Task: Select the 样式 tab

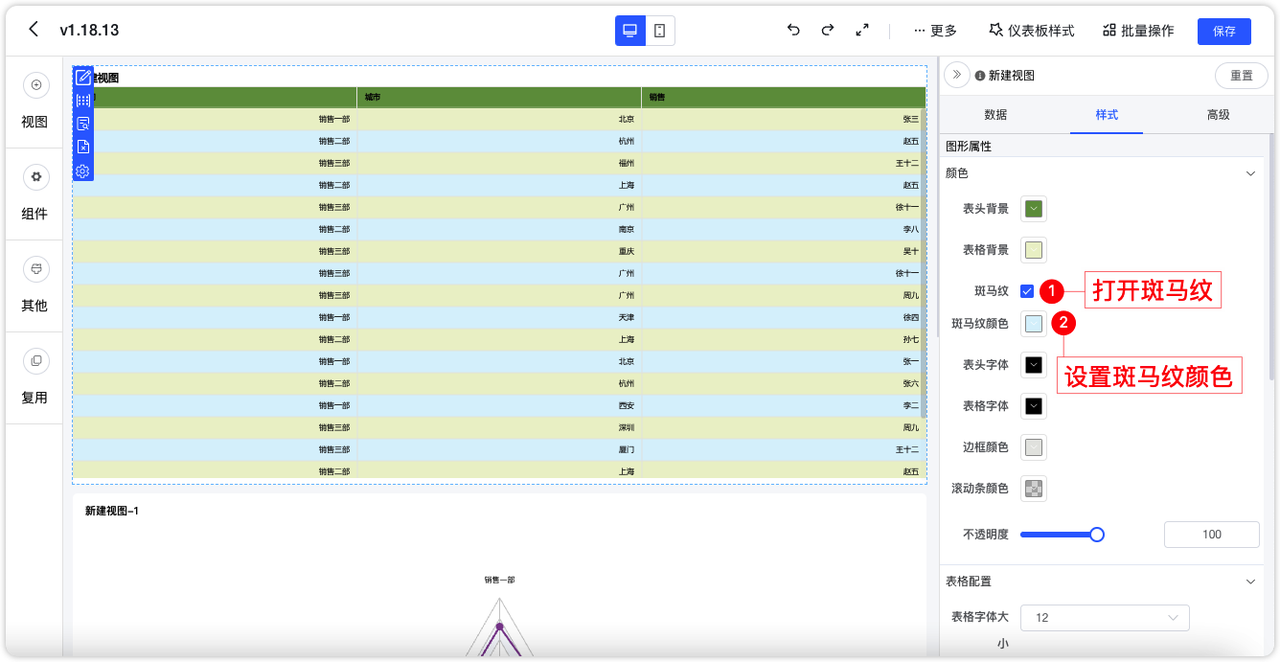Action: (x=1106, y=115)
